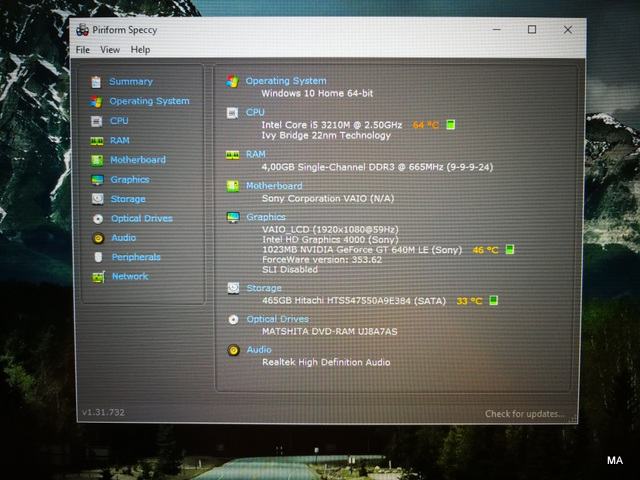640x480 pixels.
Task: Click the Windows flag icon beside sidebar Operating System
Action: tap(96, 102)
